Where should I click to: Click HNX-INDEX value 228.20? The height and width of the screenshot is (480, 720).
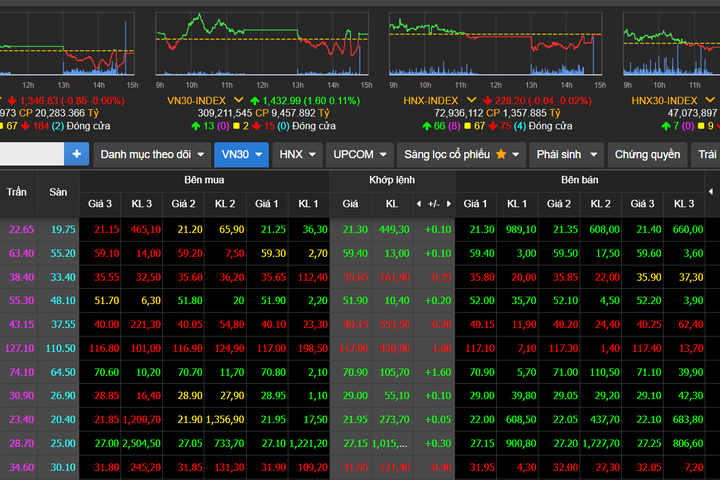coord(510,101)
